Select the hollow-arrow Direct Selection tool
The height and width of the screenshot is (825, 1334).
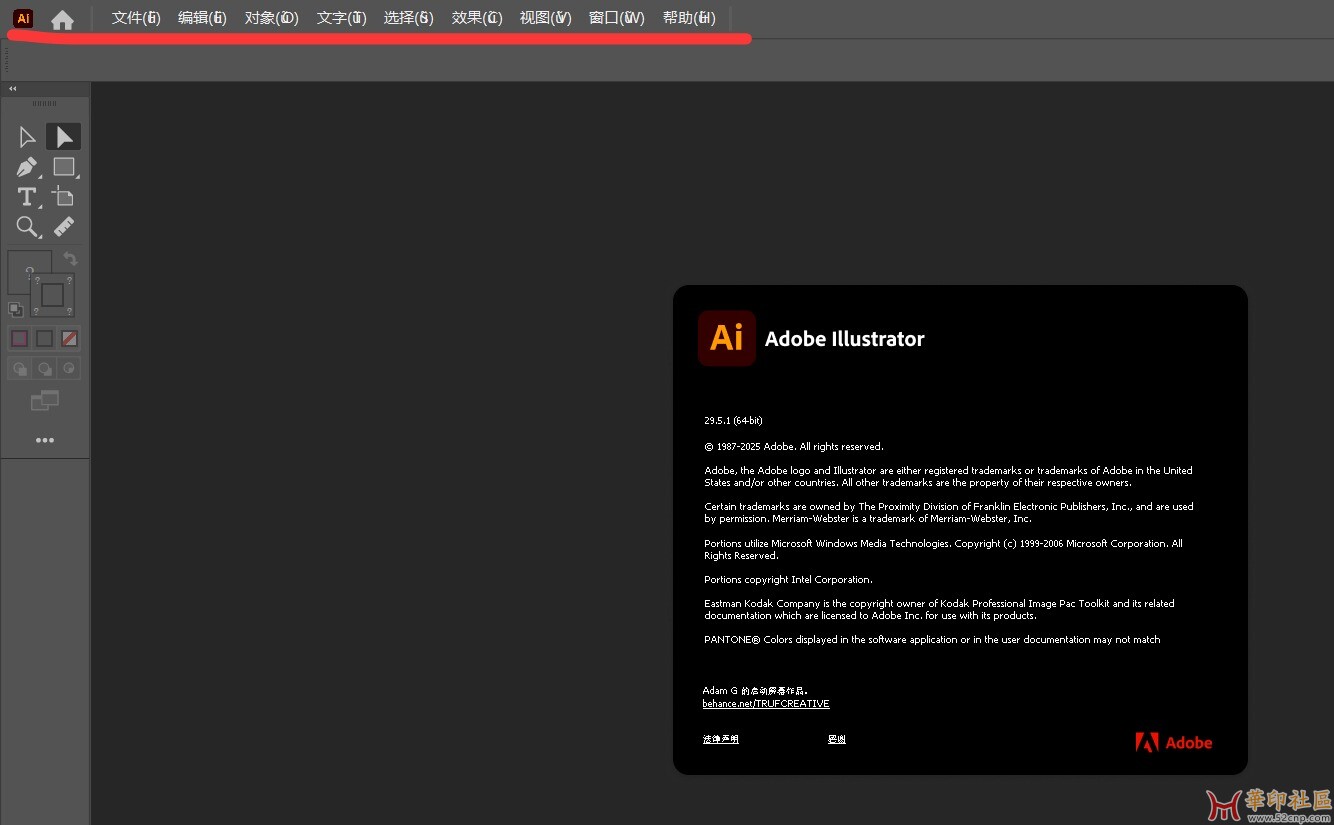coord(27,137)
